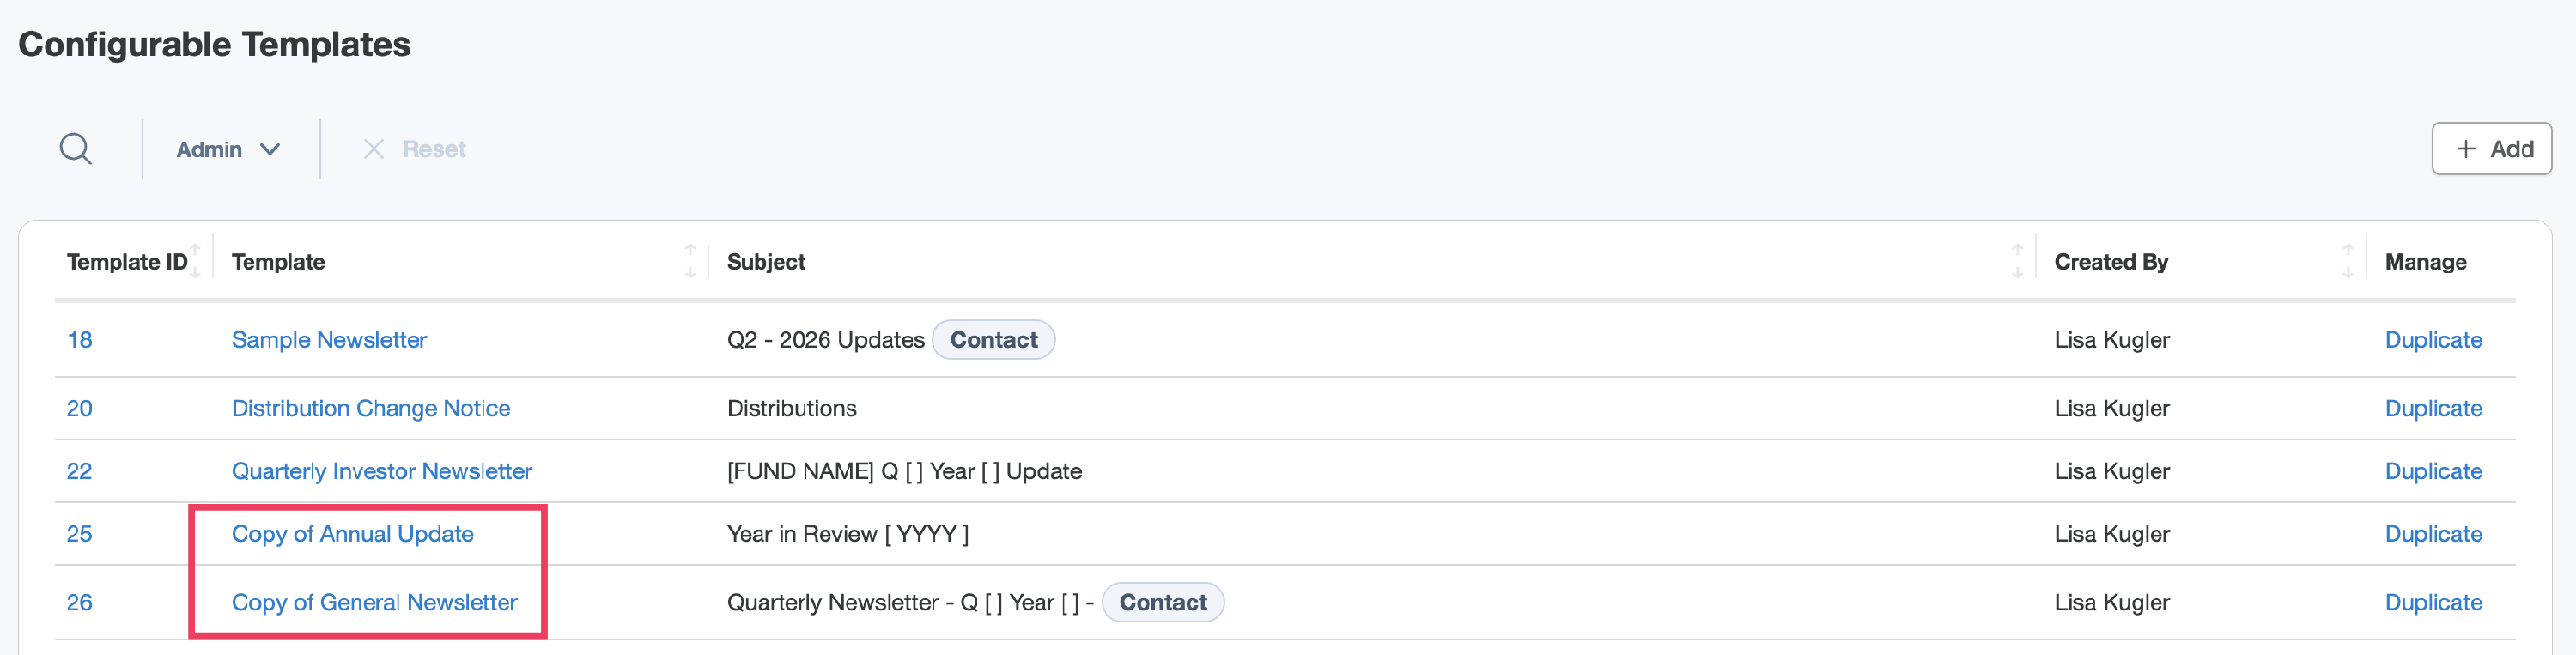Open the search magnifier icon

(76, 149)
